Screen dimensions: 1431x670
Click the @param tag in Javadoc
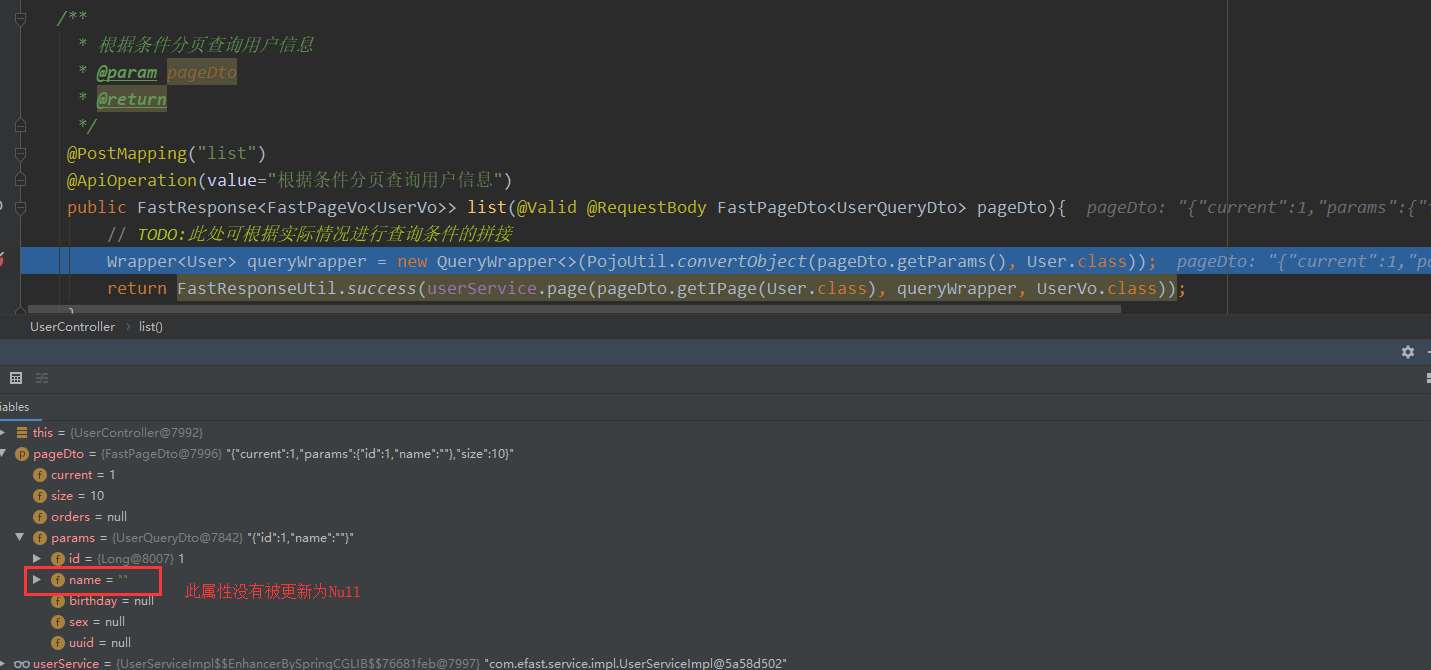(127, 72)
